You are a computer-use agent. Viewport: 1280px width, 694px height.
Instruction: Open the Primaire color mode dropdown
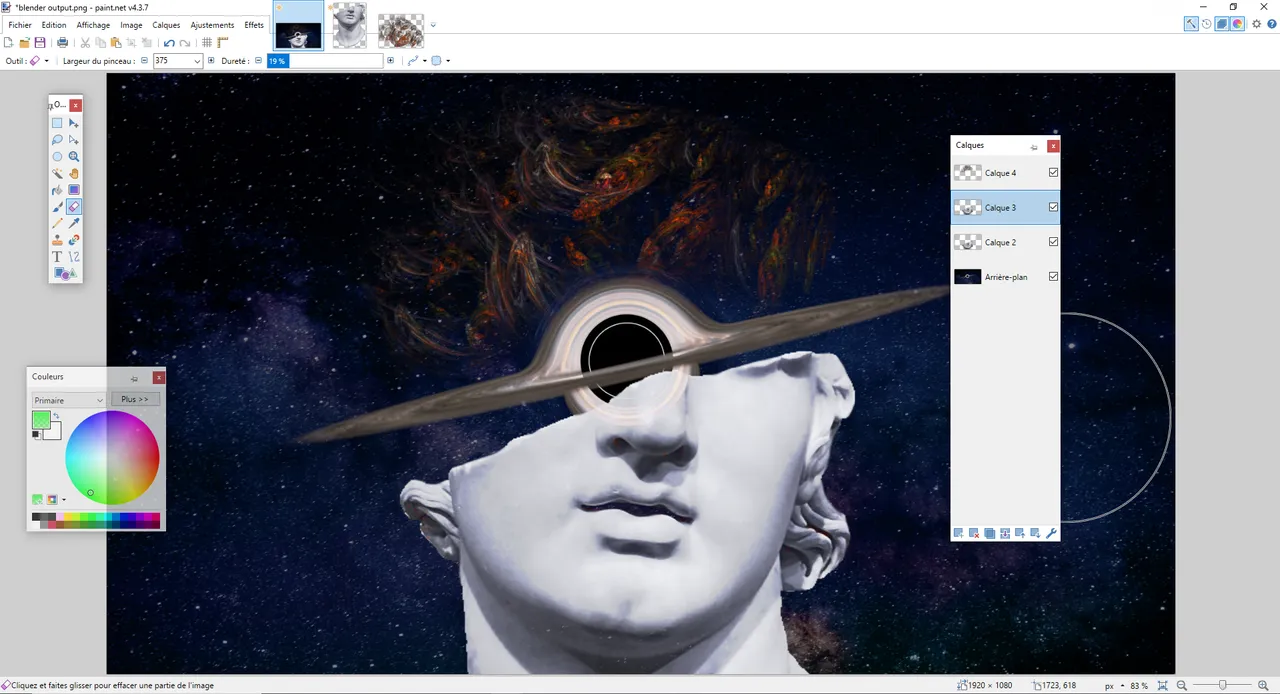click(x=68, y=400)
